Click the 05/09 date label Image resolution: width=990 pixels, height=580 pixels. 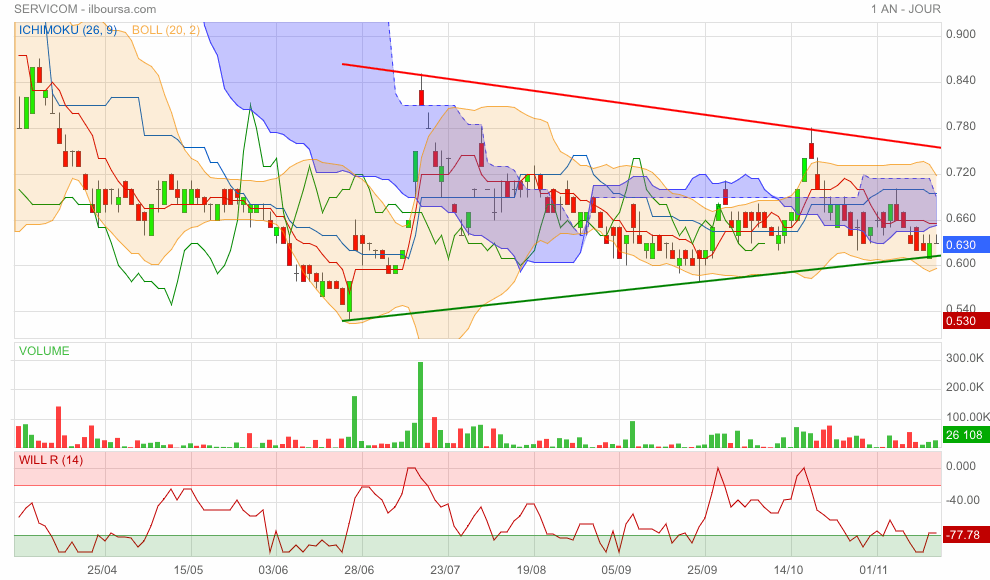(x=616, y=570)
